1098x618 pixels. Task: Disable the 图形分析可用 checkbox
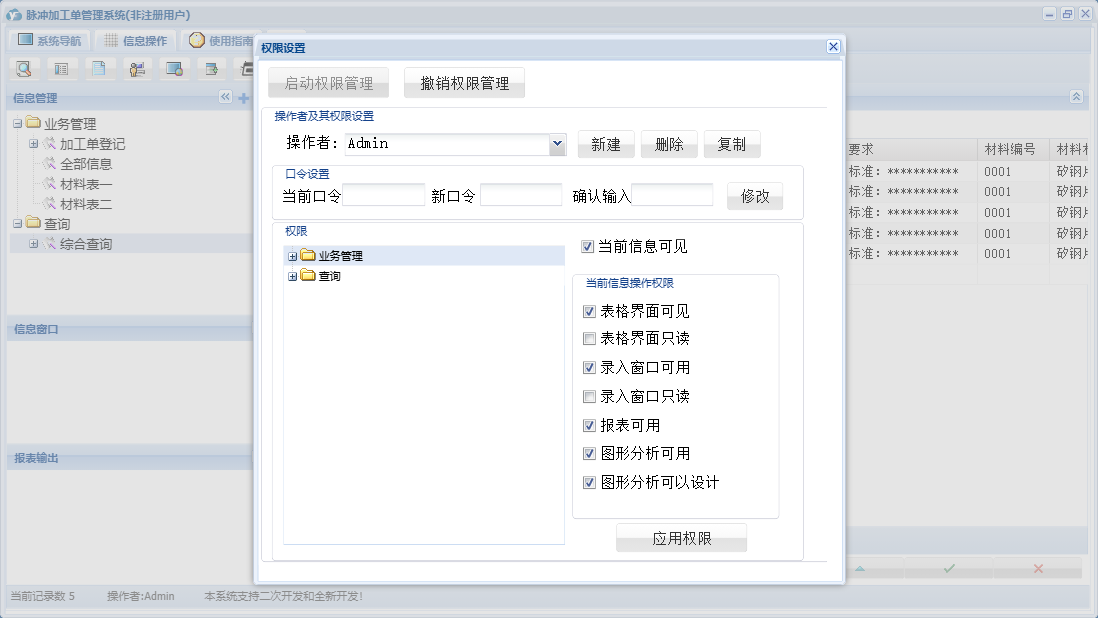click(589, 454)
